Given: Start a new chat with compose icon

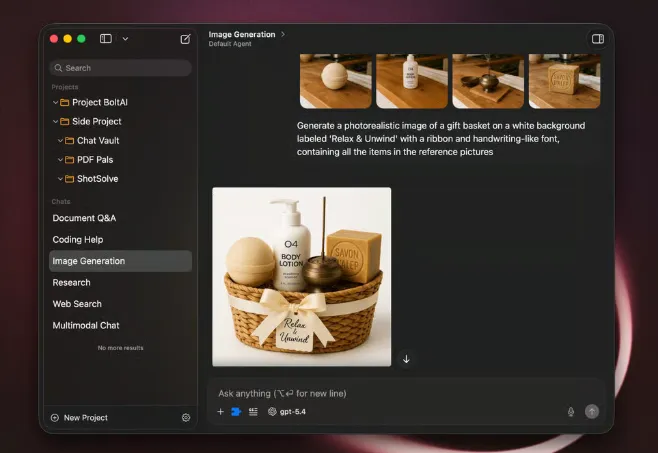Looking at the screenshot, I should [185, 39].
